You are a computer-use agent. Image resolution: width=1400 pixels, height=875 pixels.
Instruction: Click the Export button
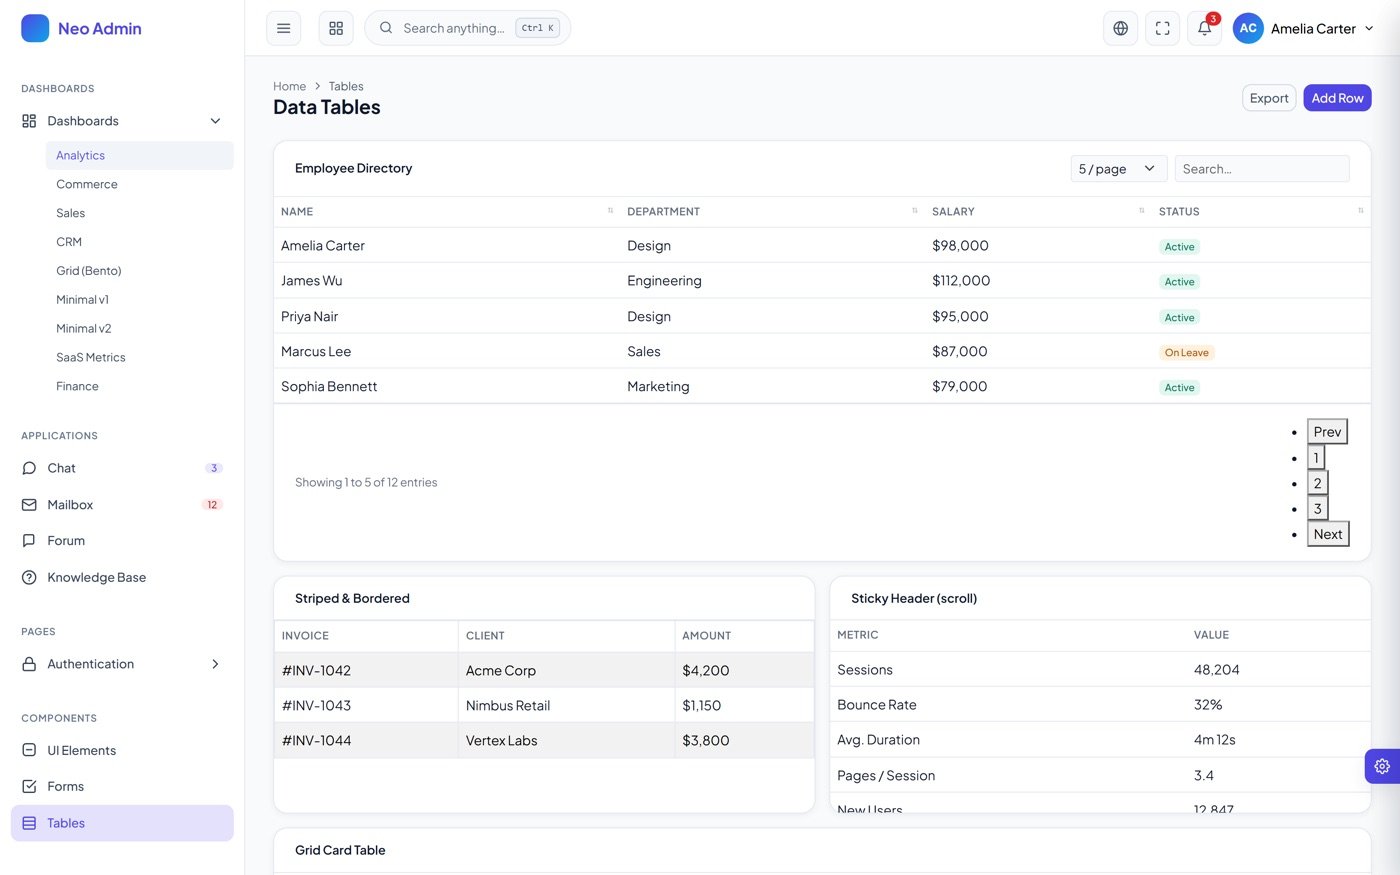click(1269, 98)
